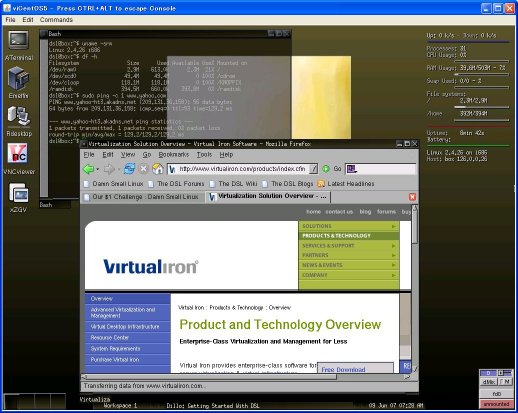The height and width of the screenshot is (413, 518).
Task: Launch the Emelfm file manager icon
Action: tap(18, 79)
